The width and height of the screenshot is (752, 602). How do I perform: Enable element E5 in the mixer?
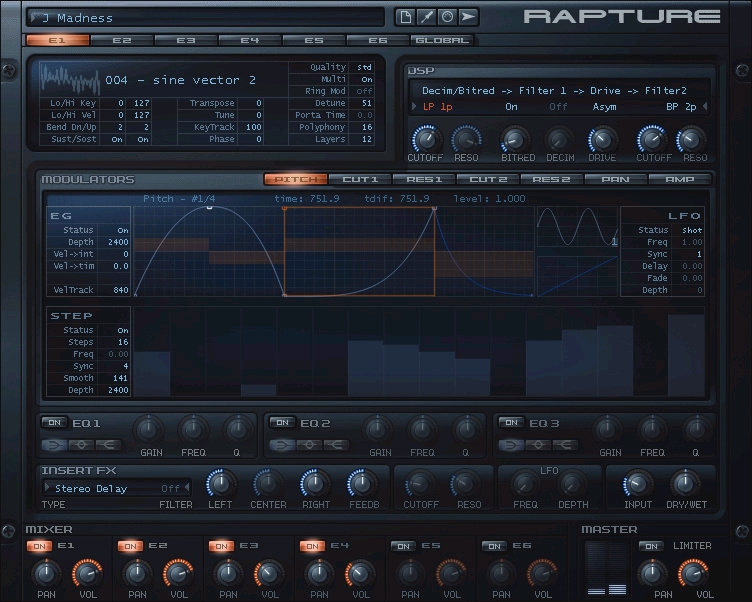[x=403, y=546]
